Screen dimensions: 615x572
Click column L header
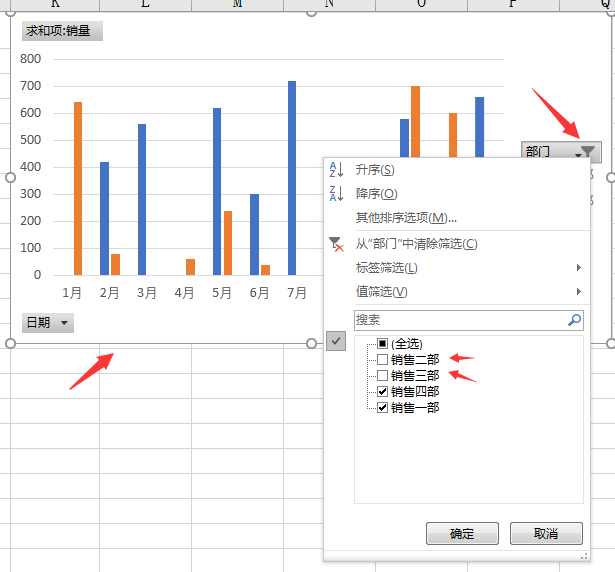click(146, 5)
